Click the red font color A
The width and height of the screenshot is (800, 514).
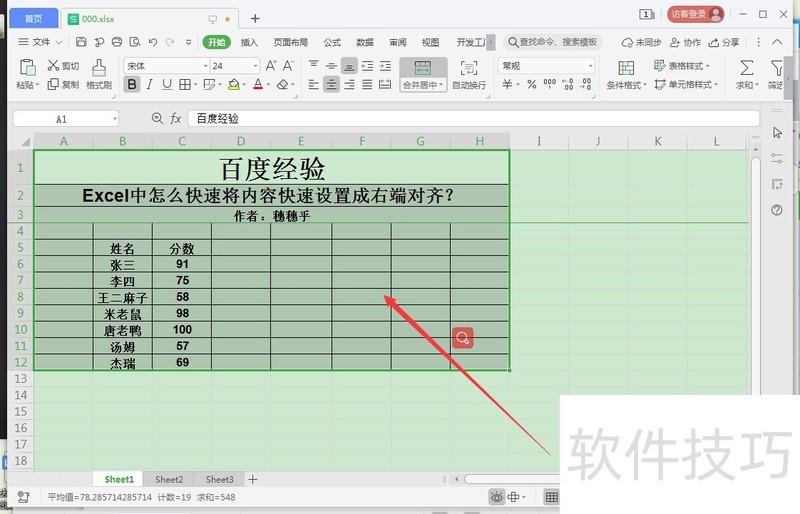tap(258, 84)
